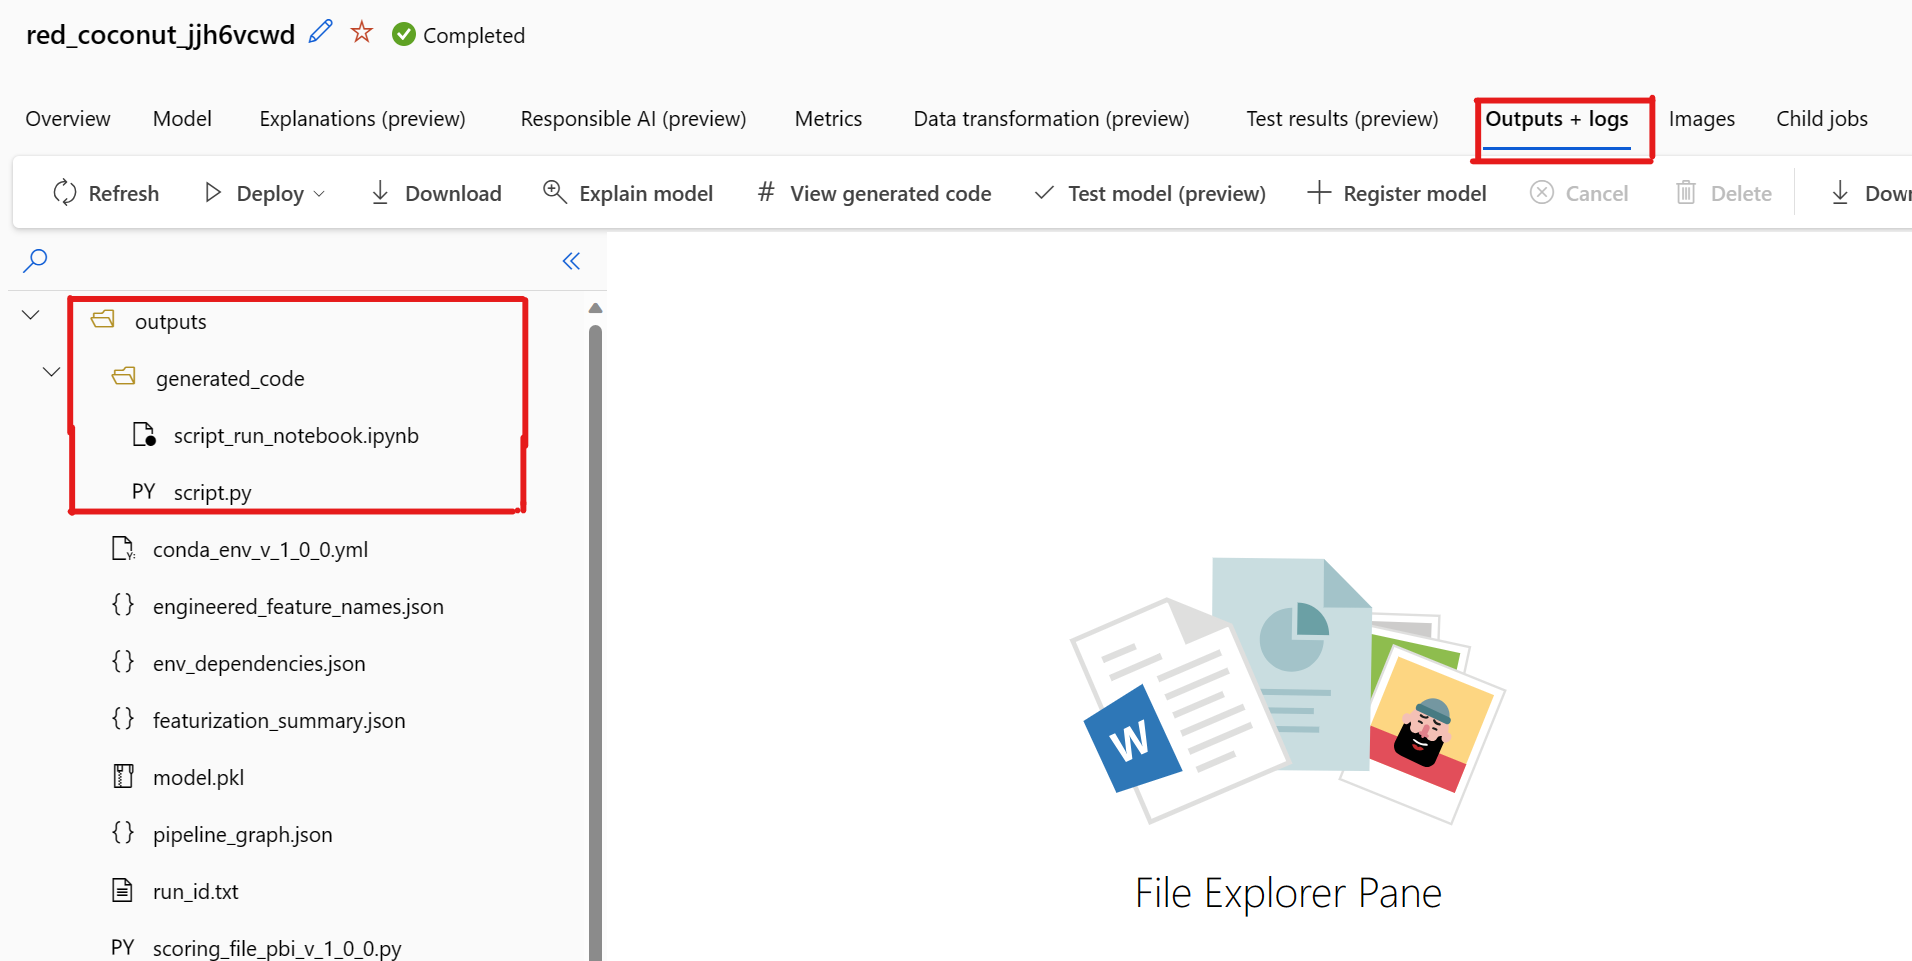Open the Child jobs tab

(x=1821, y=119)
